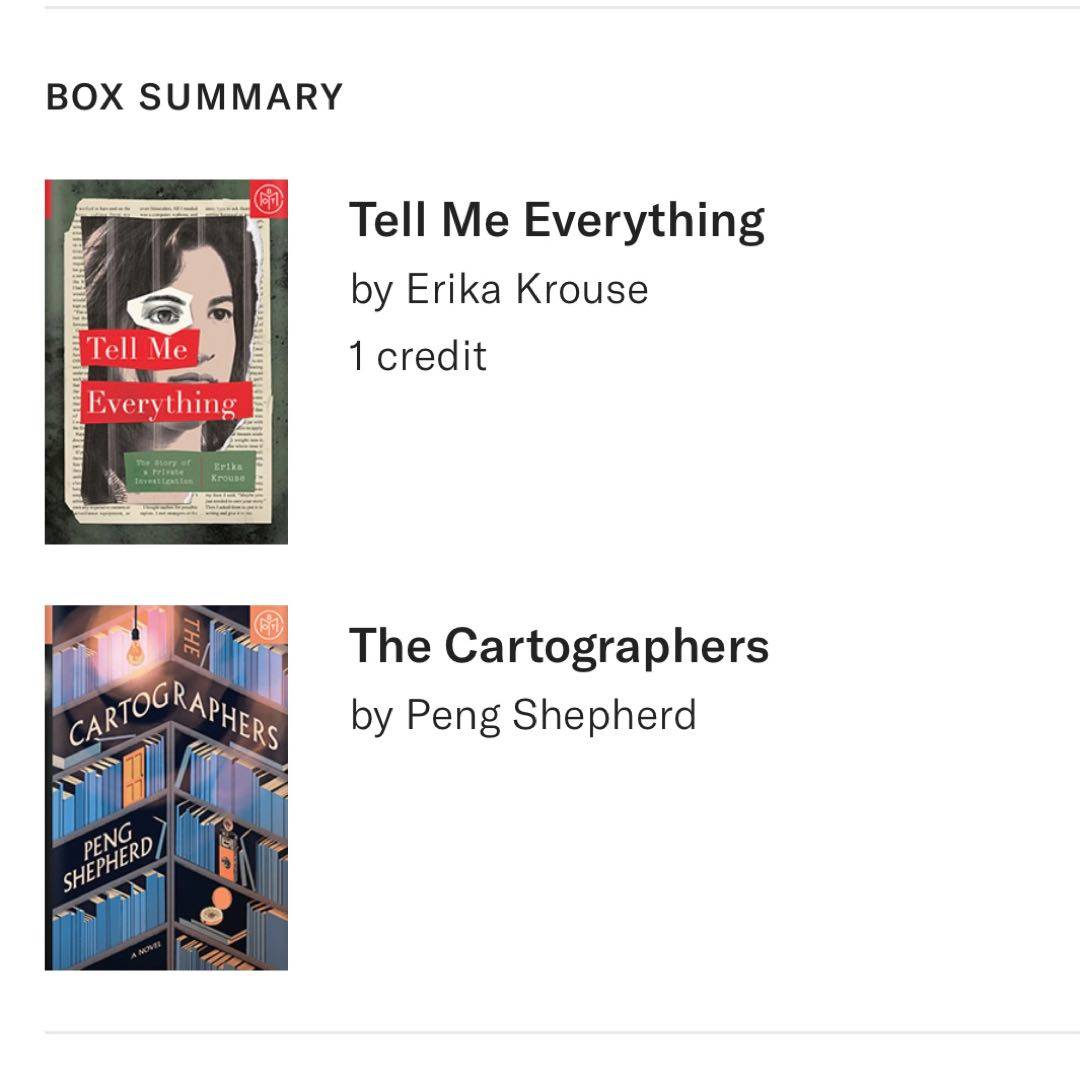The height and width of the screenshot is (1080, 1080).
Task: Click the cutout eye on Tell Me Everything cover
Action: point(162,311)
